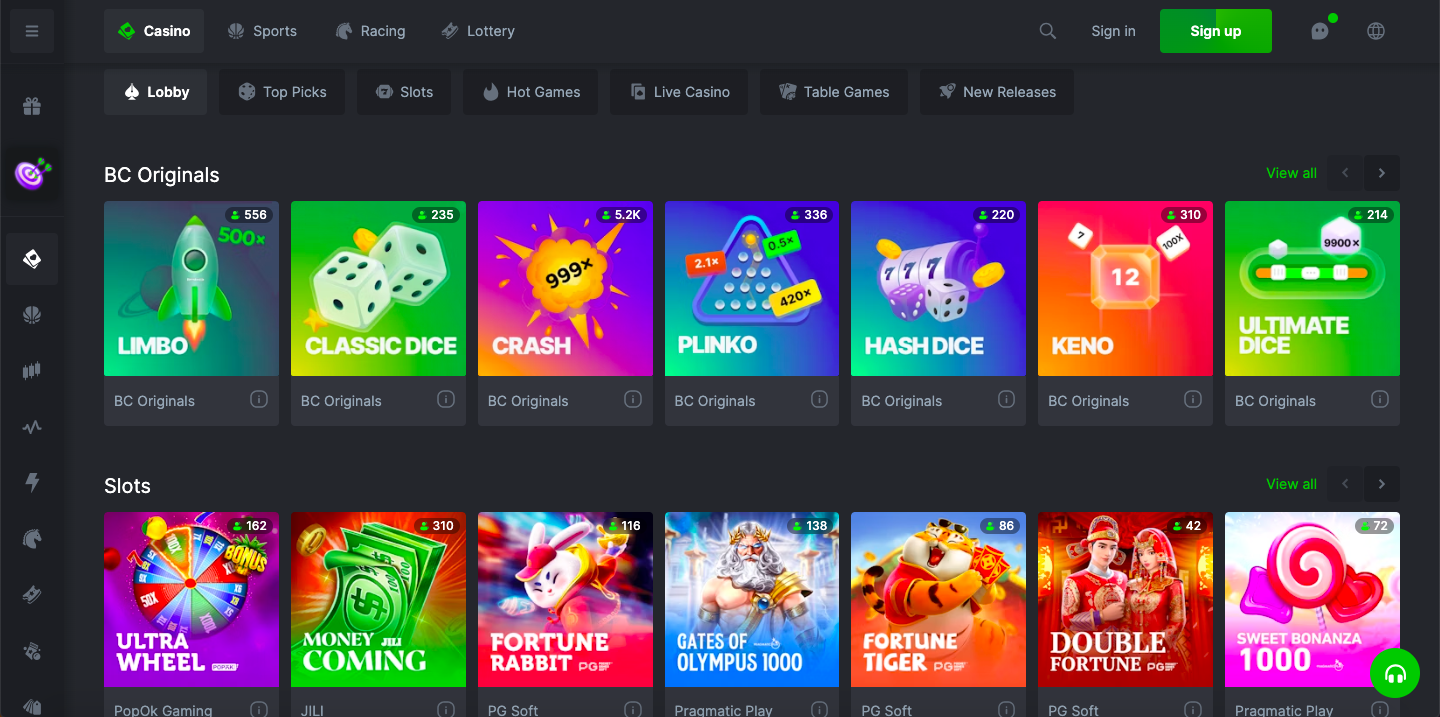The width and height of the screenshot is (1440, 717).
Task: Open the CRASH game thumbnail
Action: [565, 288]
